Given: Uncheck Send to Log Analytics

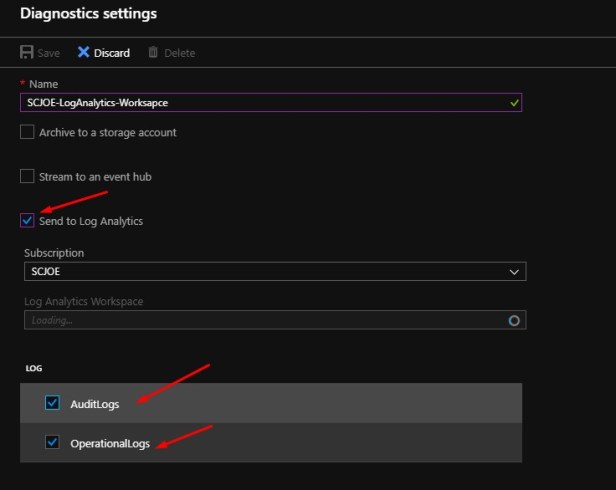Looking at the screenshot, I should [27, 220].
